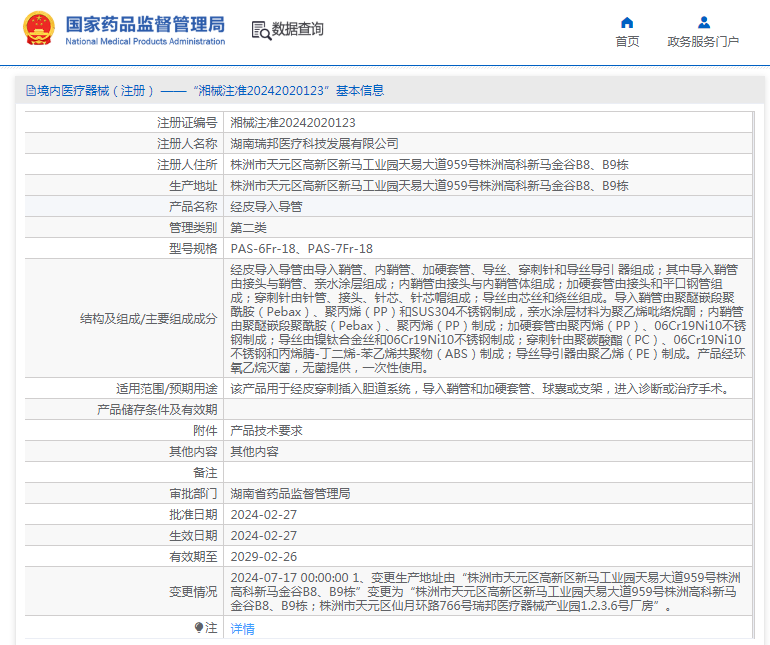The image size is (770, 645).
Task: Click the 产品技术要求 attachment value
Action: click(266, 431)
